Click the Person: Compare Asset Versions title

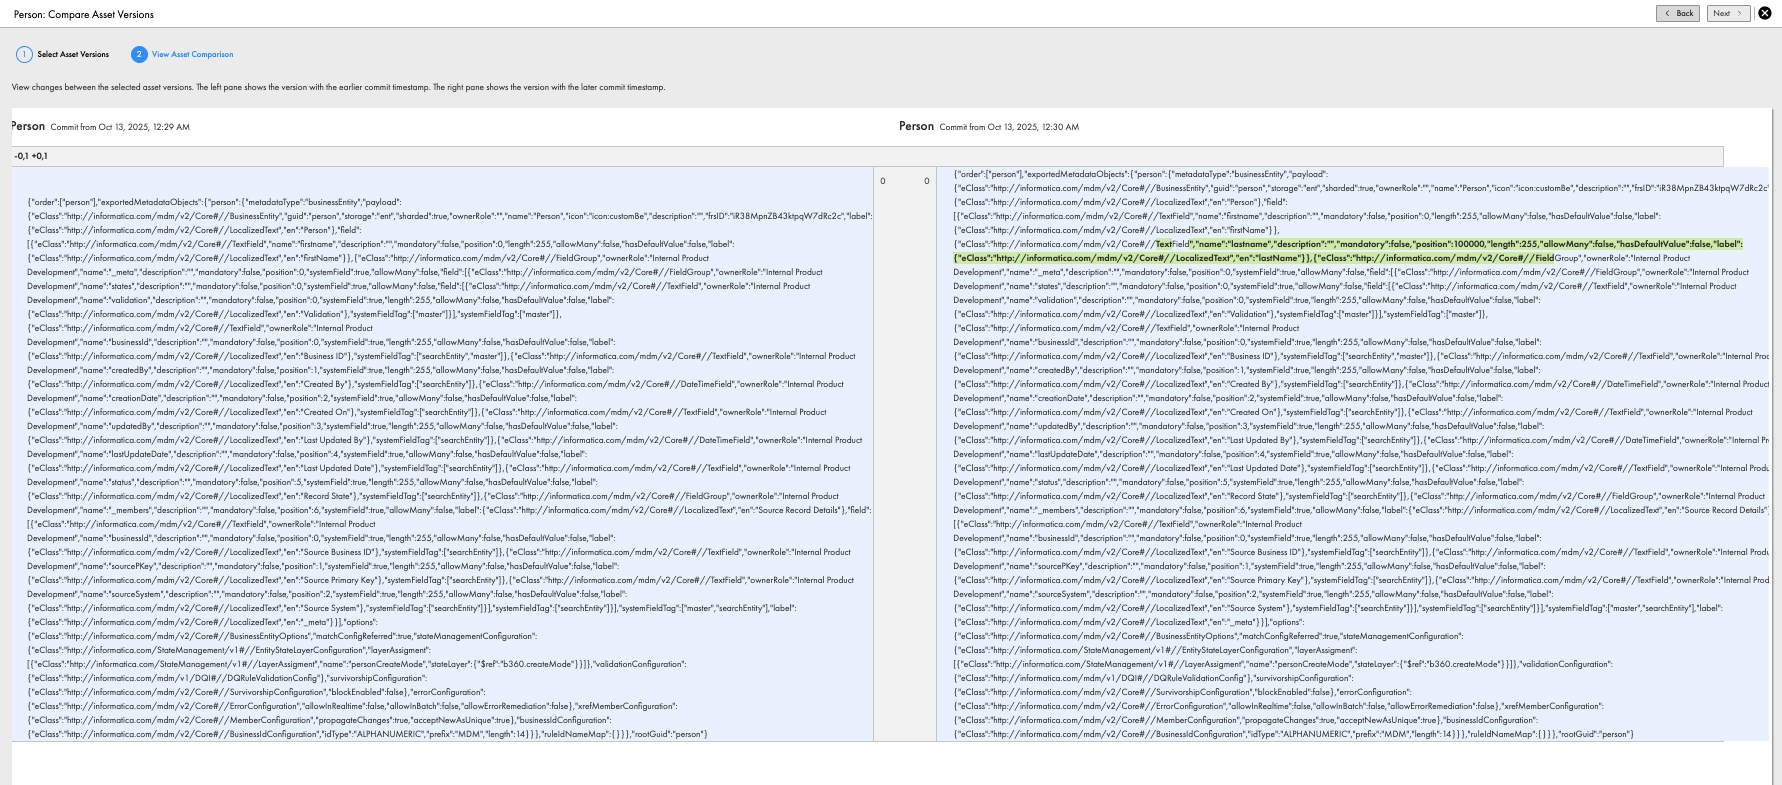click(x=84, y=14)
